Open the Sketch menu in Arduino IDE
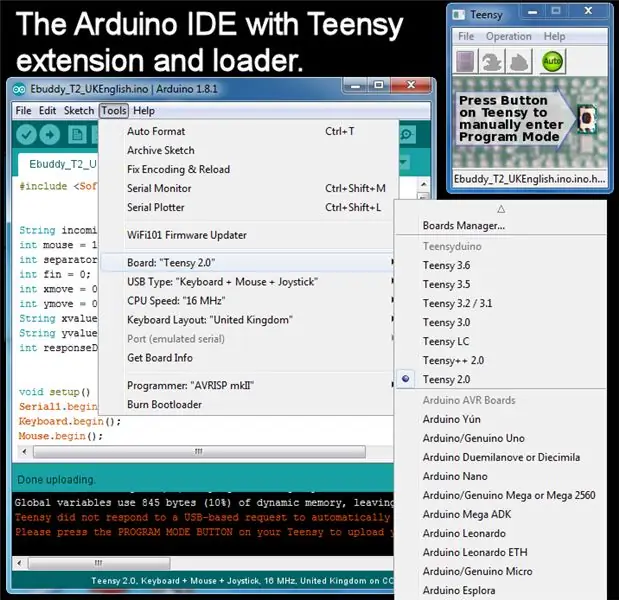 pyautogui.click(x=79, y=111)
